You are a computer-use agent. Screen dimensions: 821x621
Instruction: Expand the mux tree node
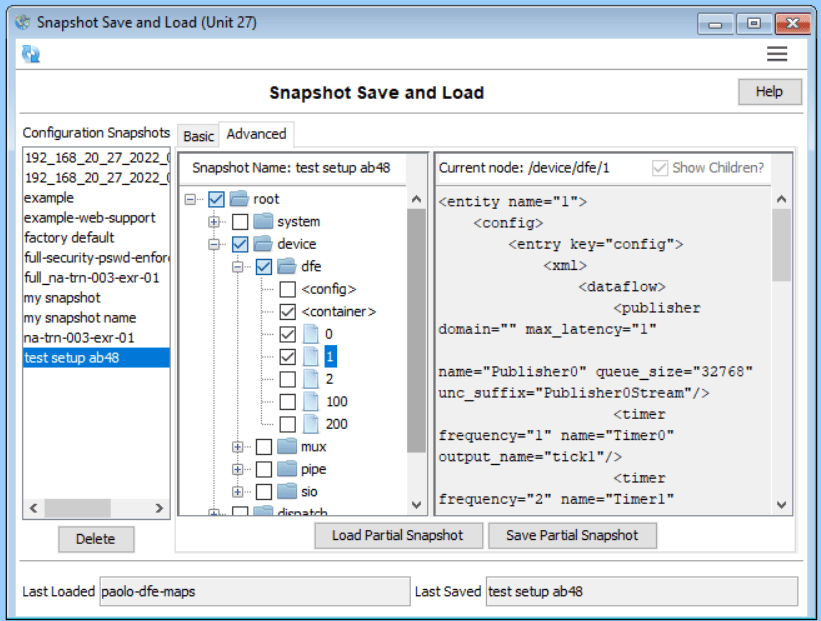pos(238,447)
